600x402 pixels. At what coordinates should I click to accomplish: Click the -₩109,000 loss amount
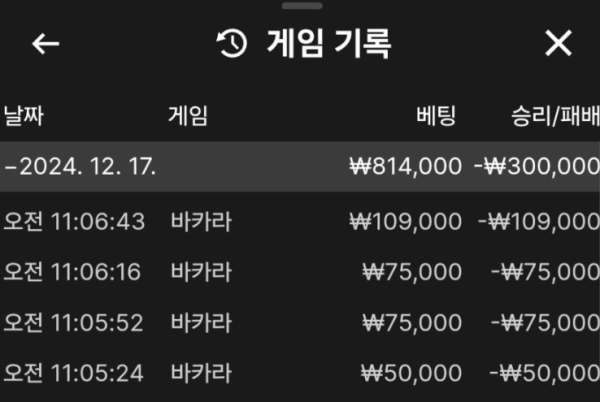[539, 222]
